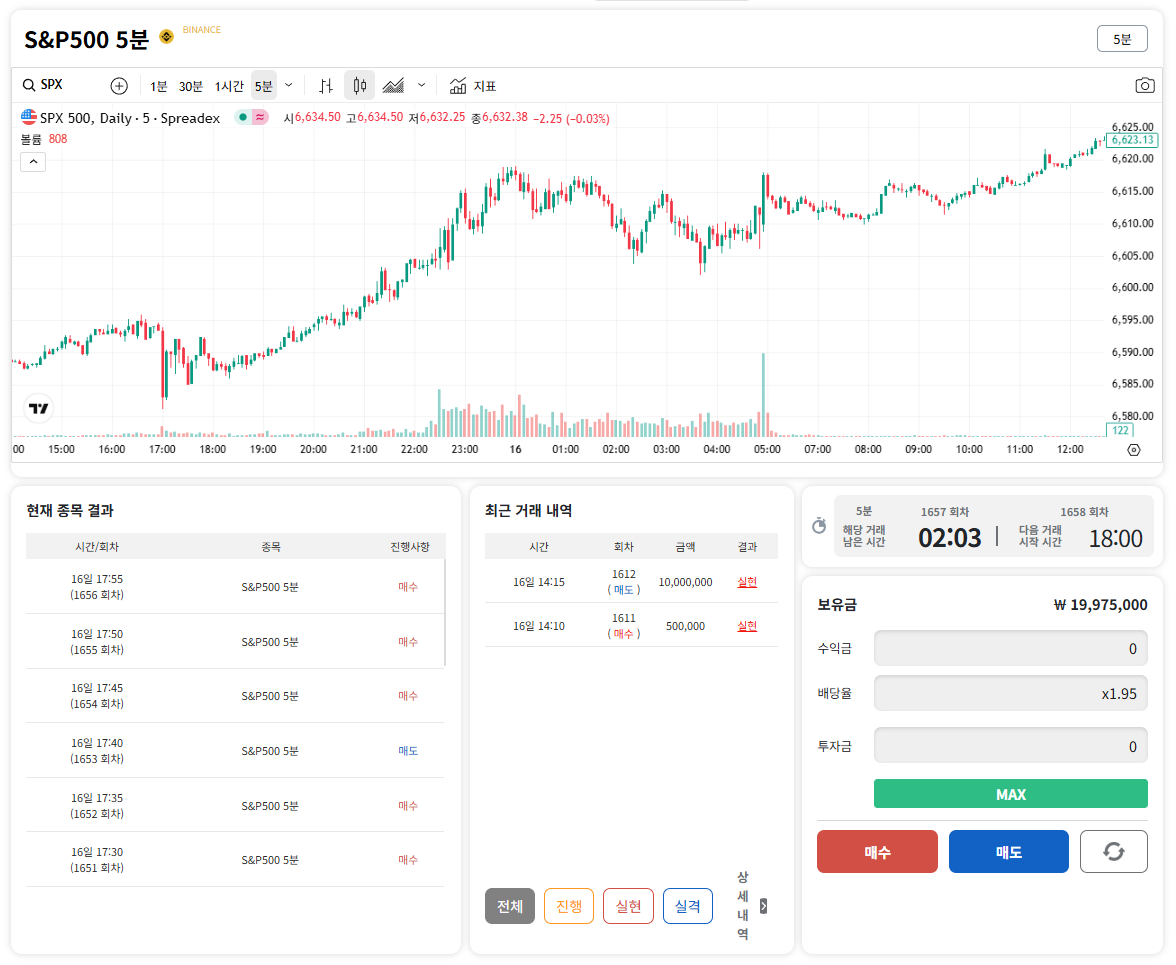Open SPX symbol search
1176x965 pixels.
[44, 85]
